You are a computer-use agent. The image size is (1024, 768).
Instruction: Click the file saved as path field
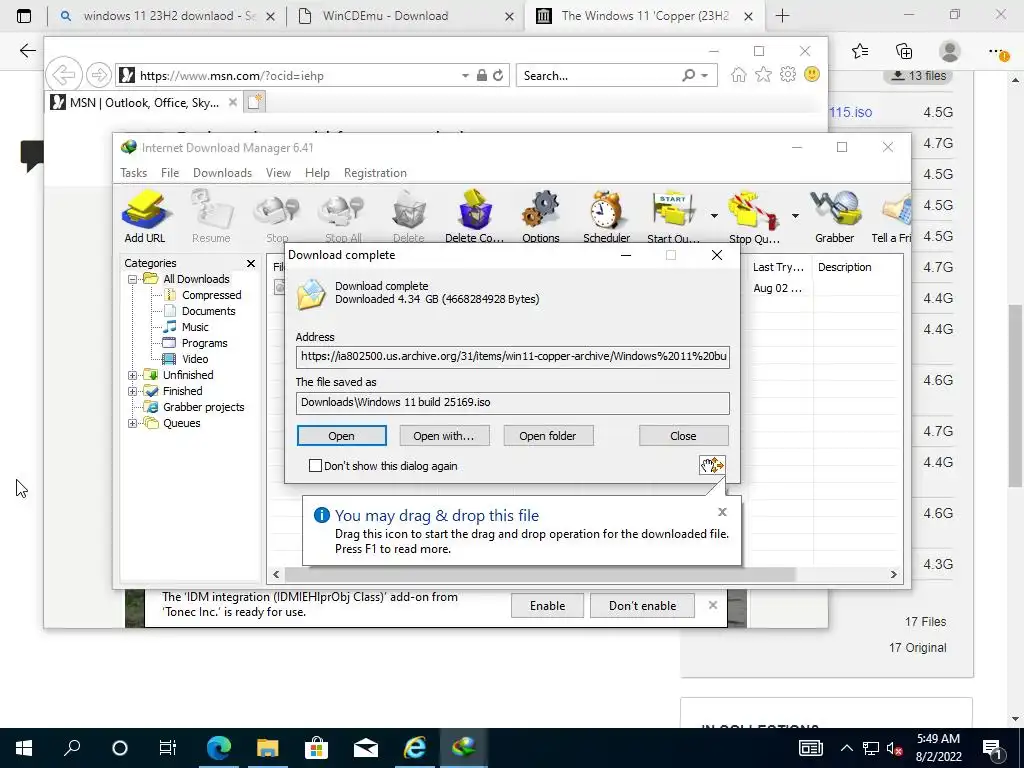513,402
